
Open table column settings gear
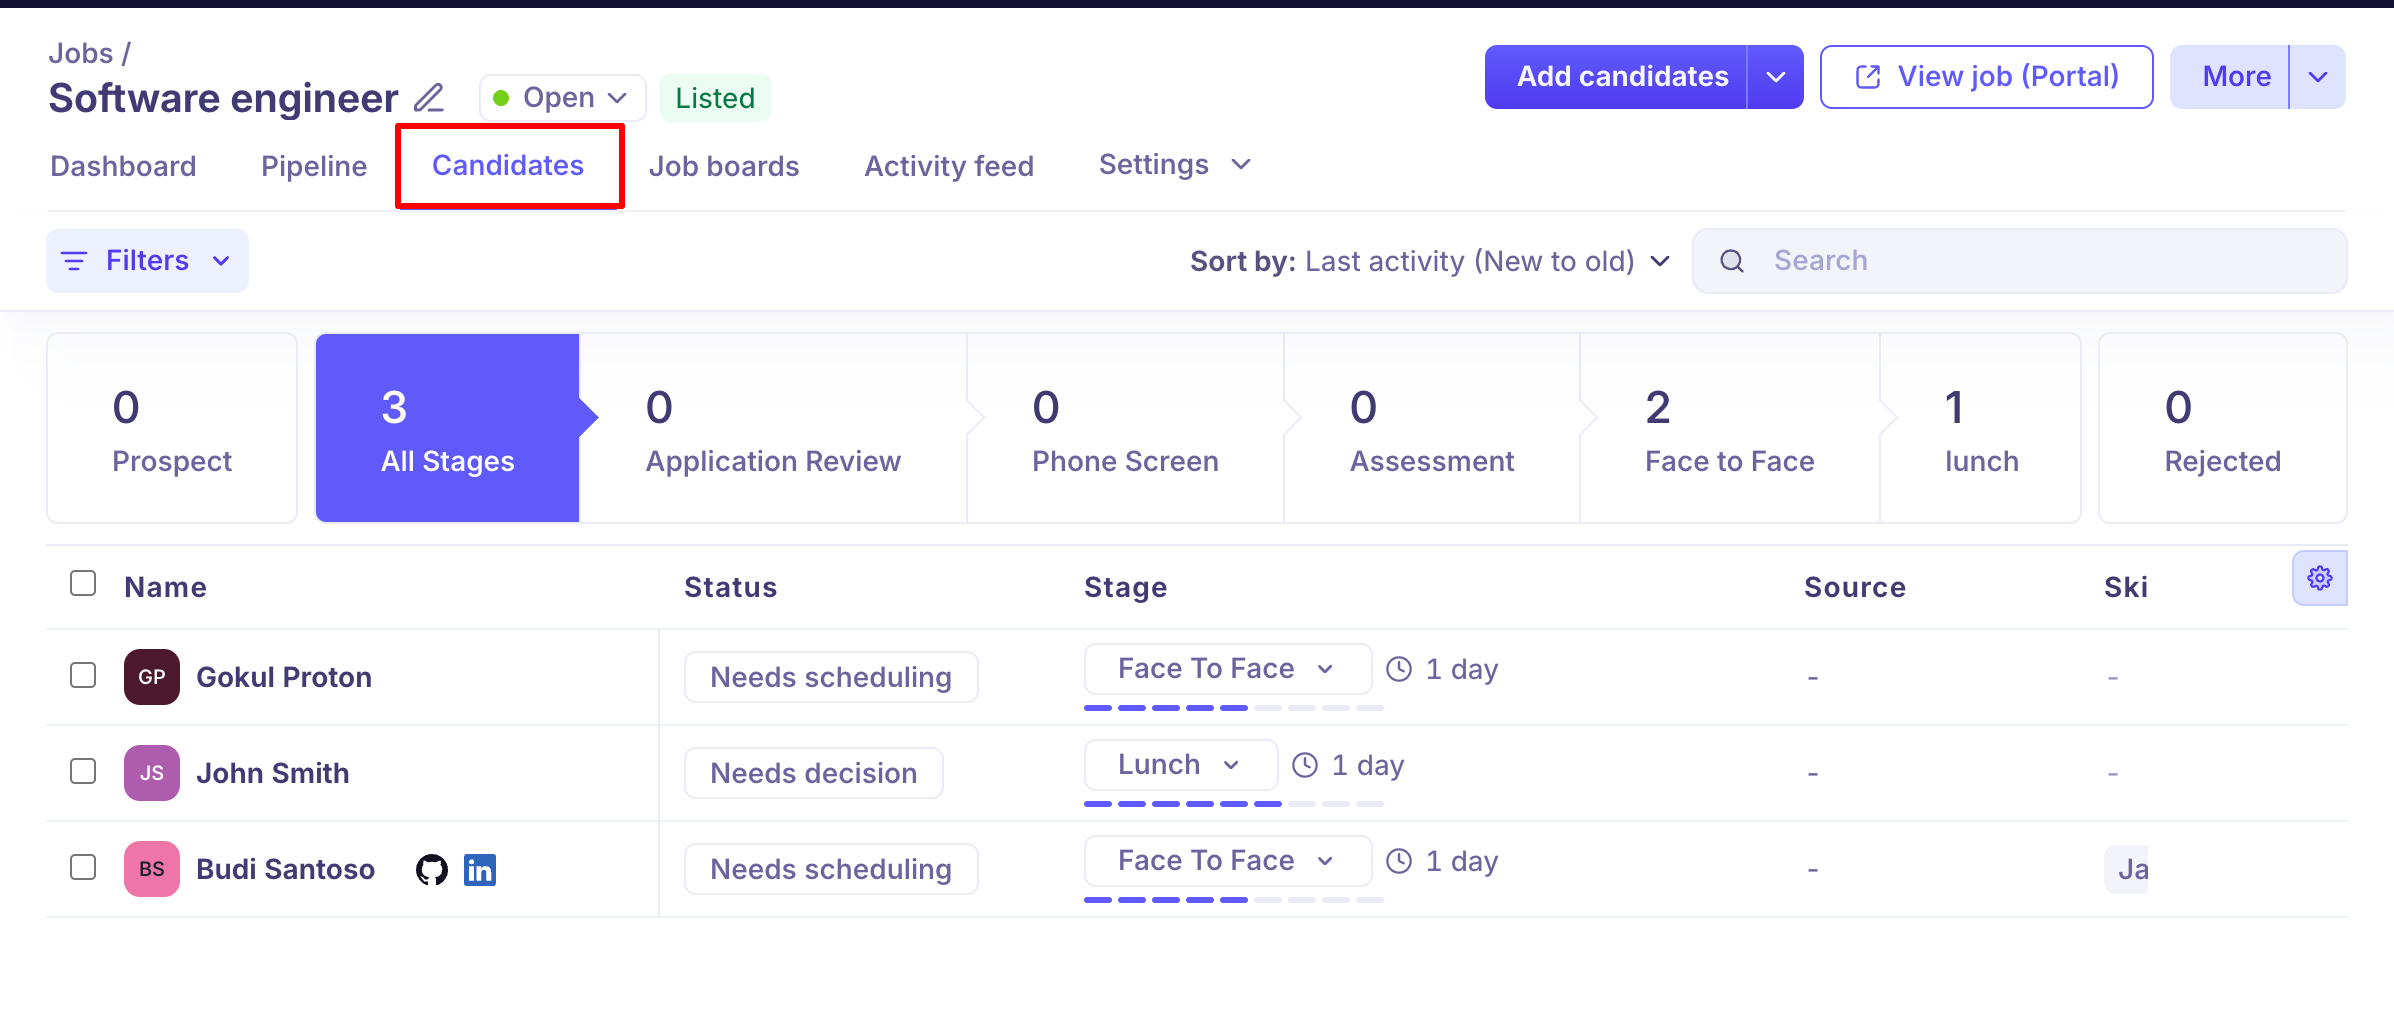pyautogui.click(x=2319, y=578)
